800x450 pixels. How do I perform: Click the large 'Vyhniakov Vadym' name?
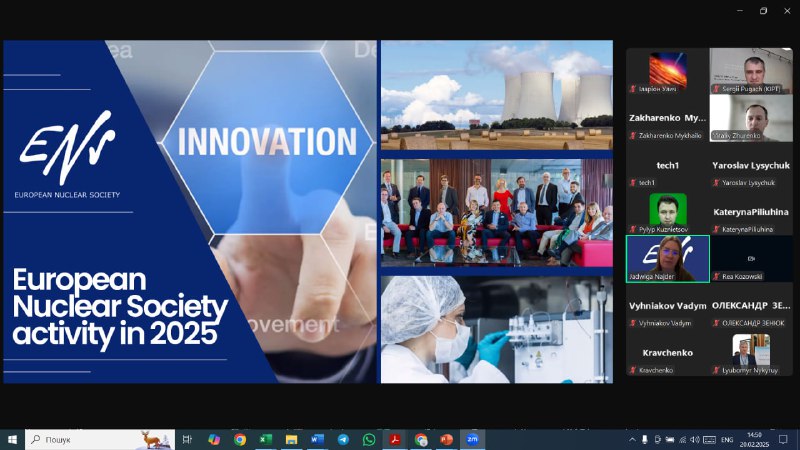tap(667, 306)
